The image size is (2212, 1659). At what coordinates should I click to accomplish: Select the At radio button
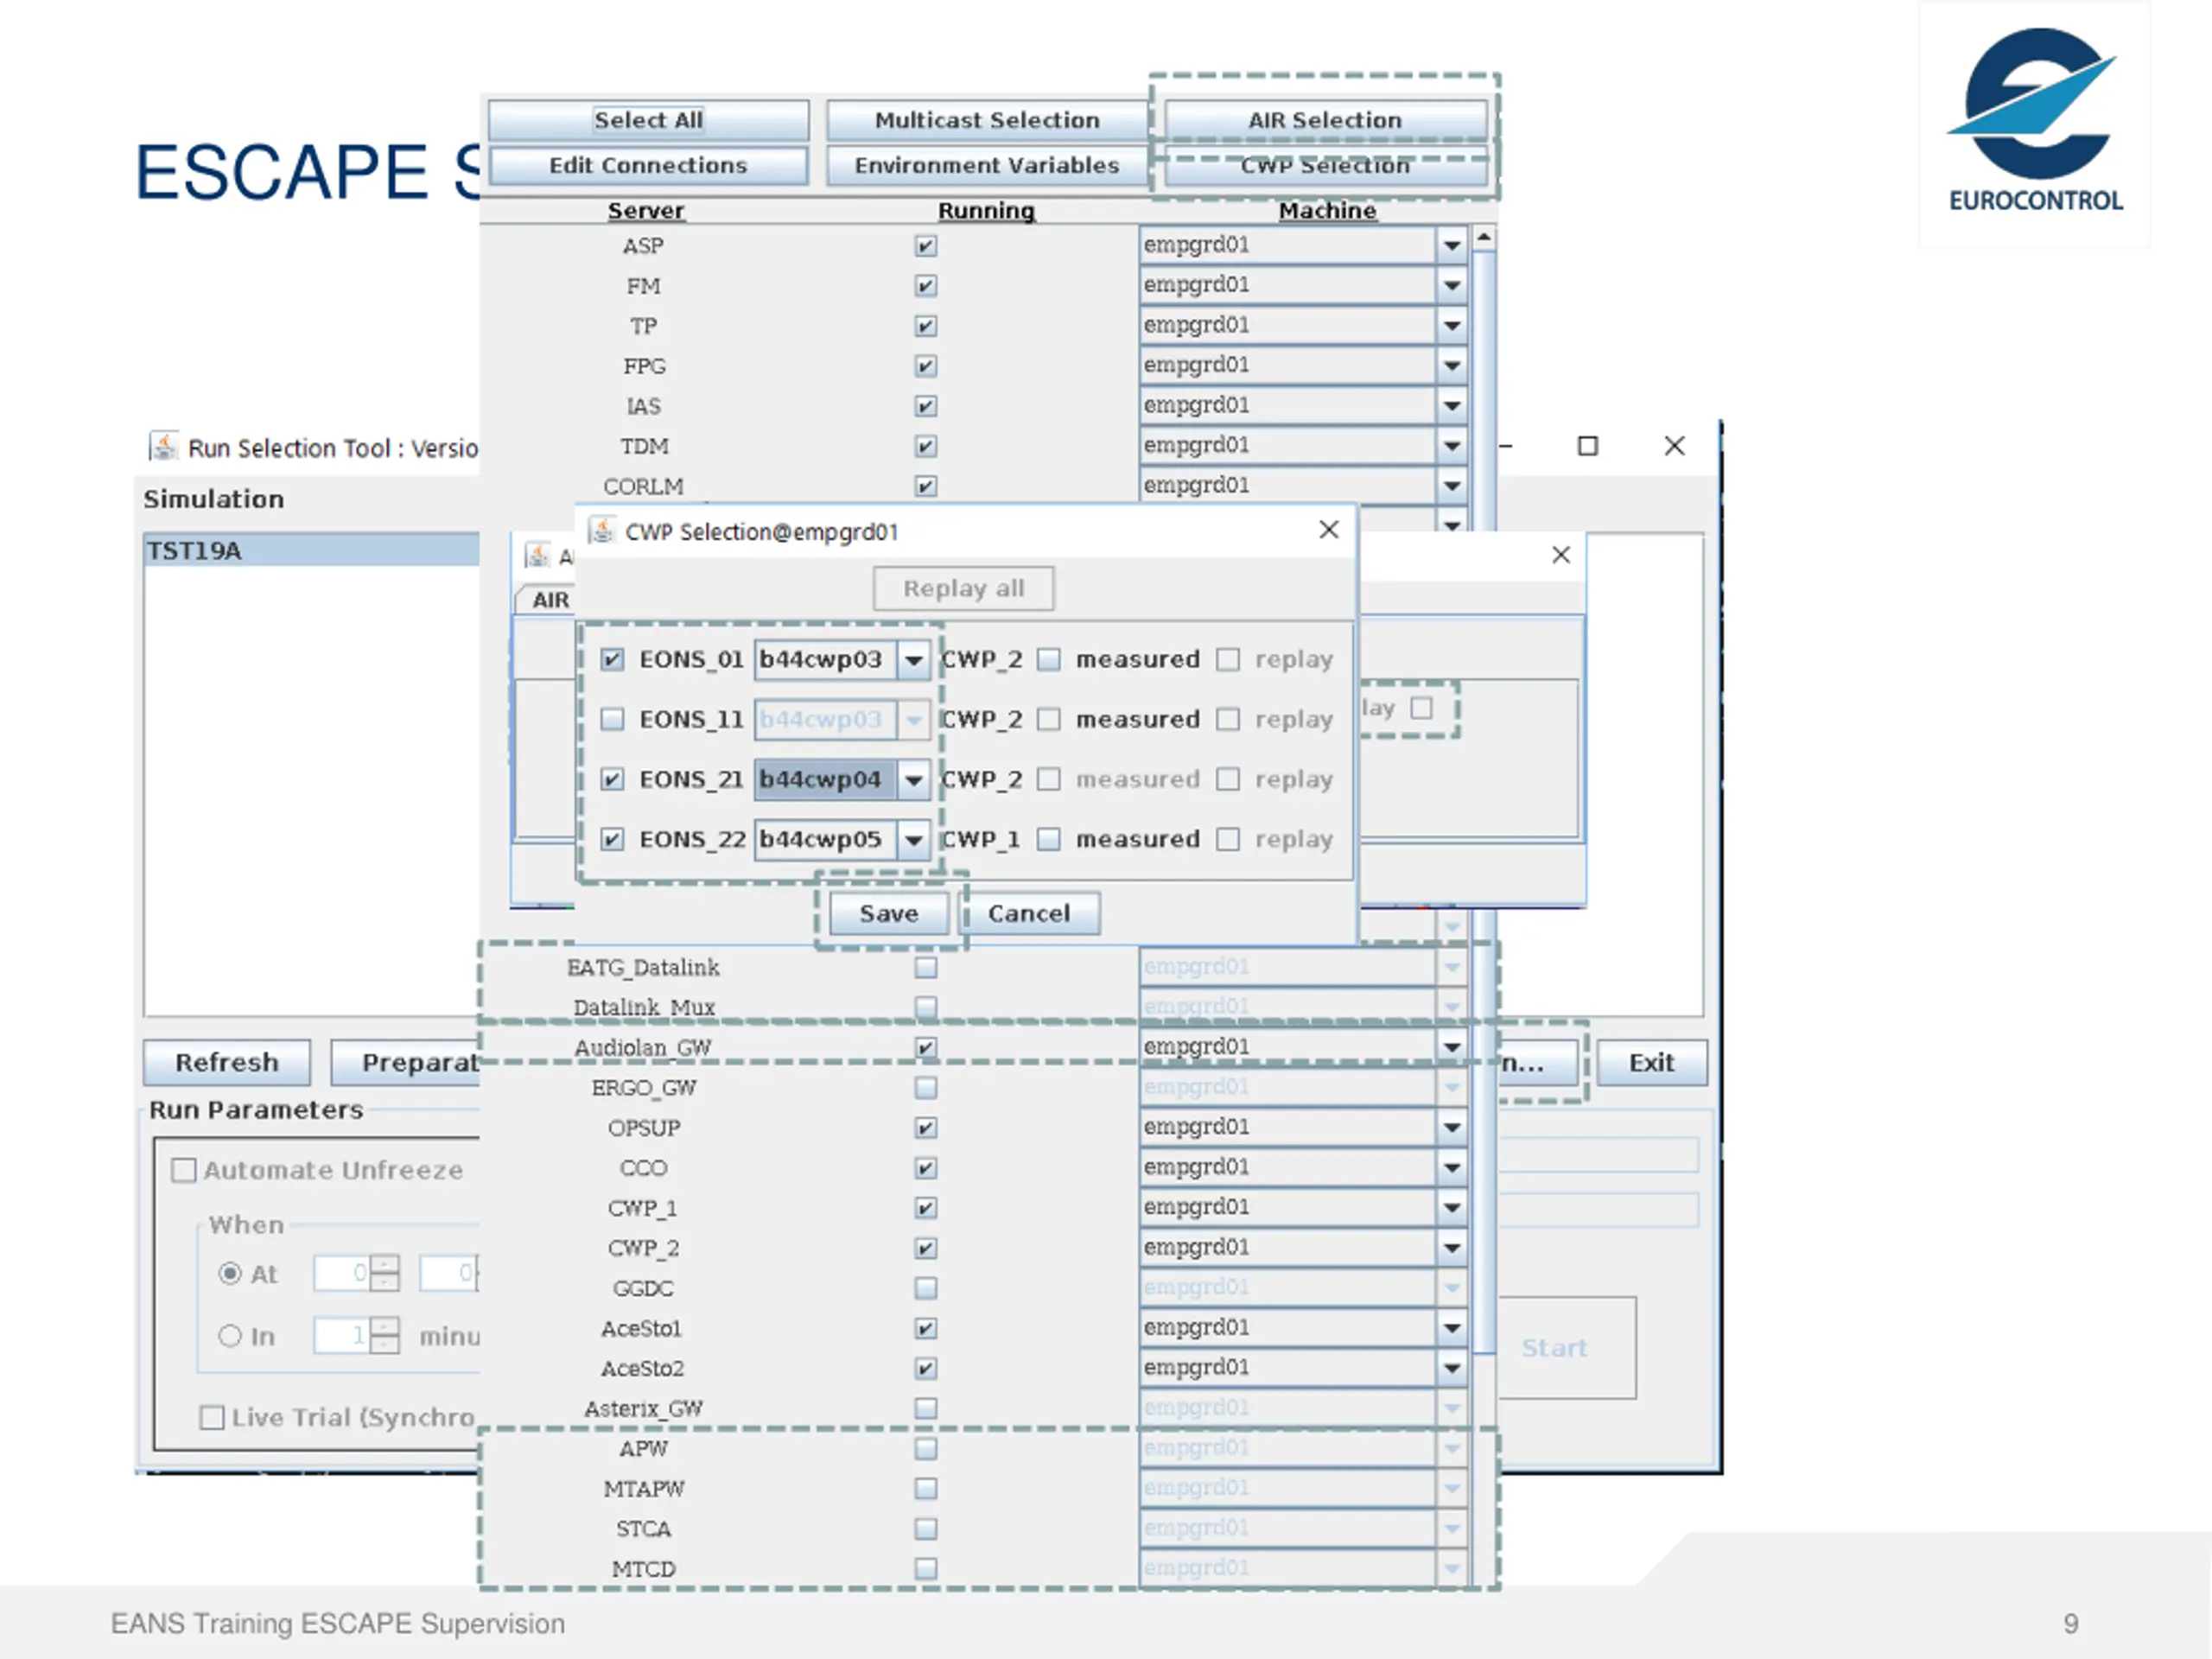tap(230, 1273)
